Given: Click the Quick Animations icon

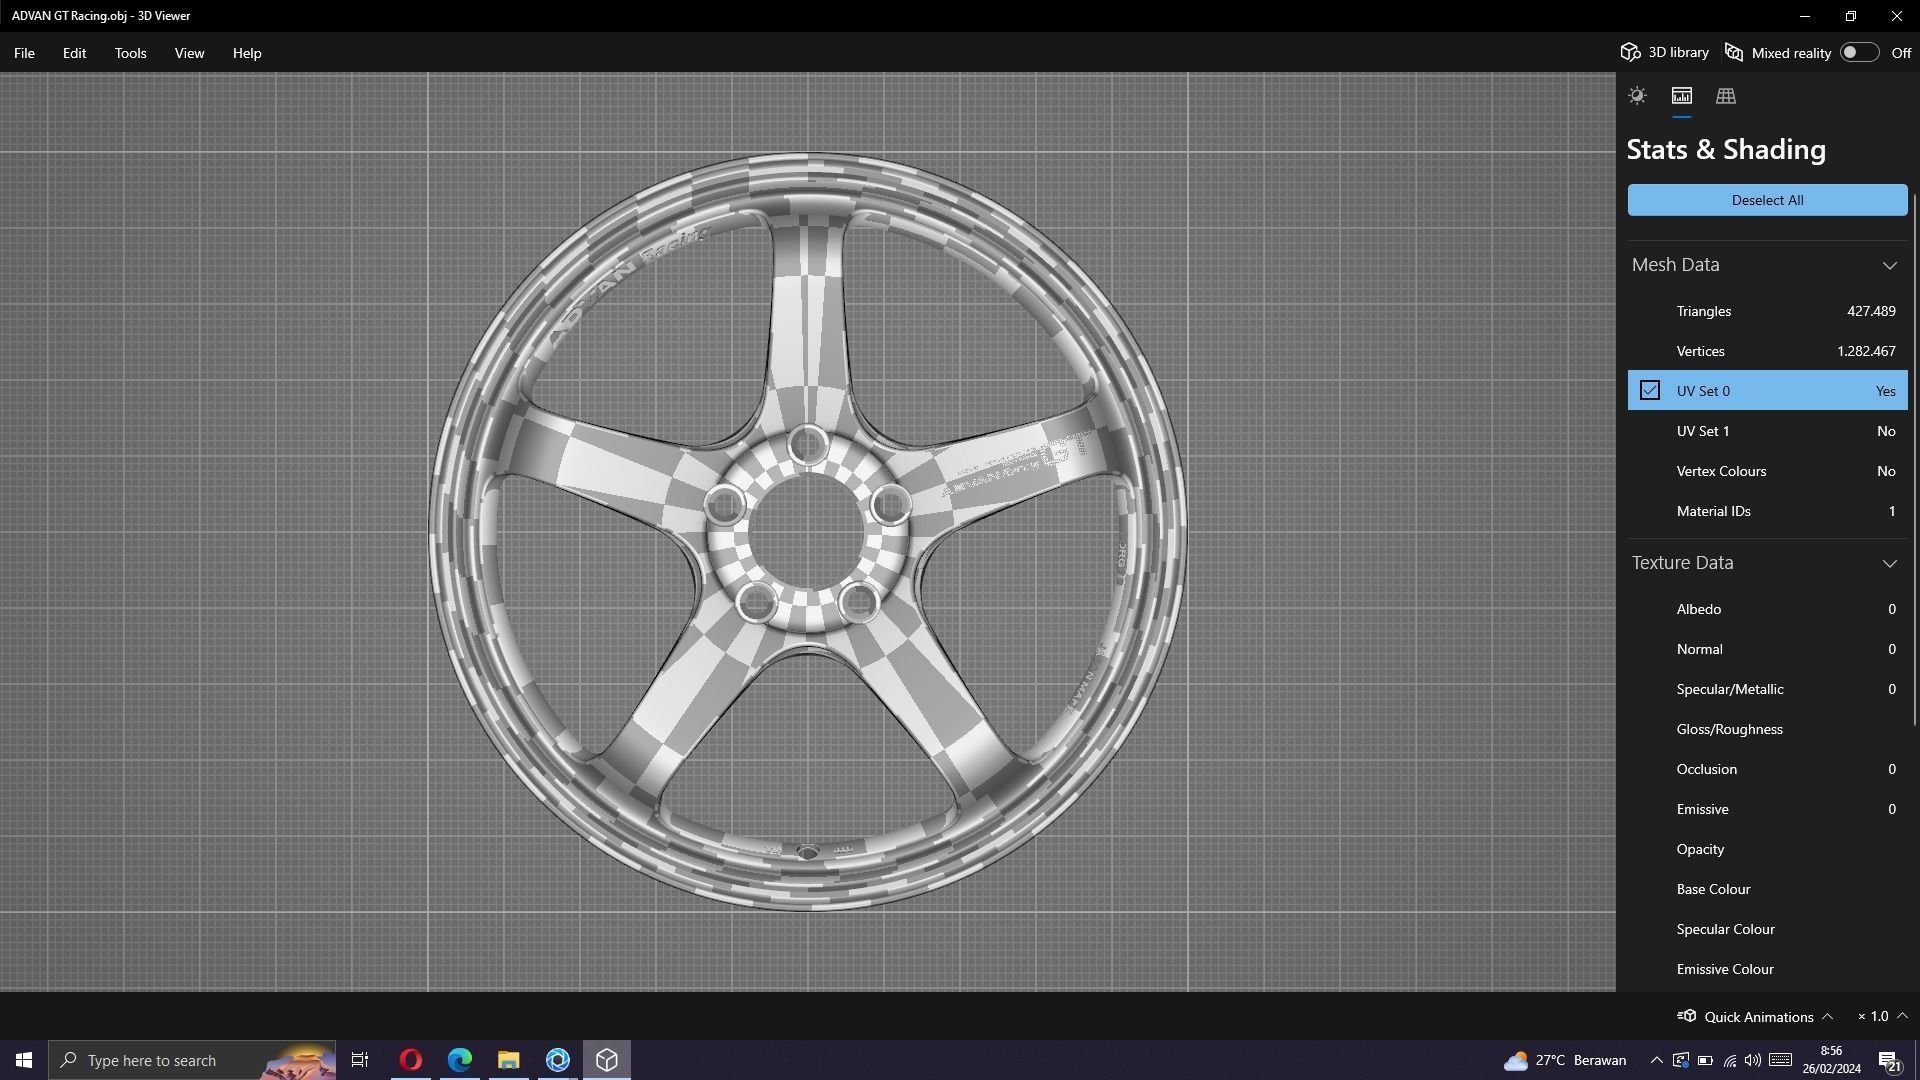Looking at the screenshot, I should pos(1687,1016).
